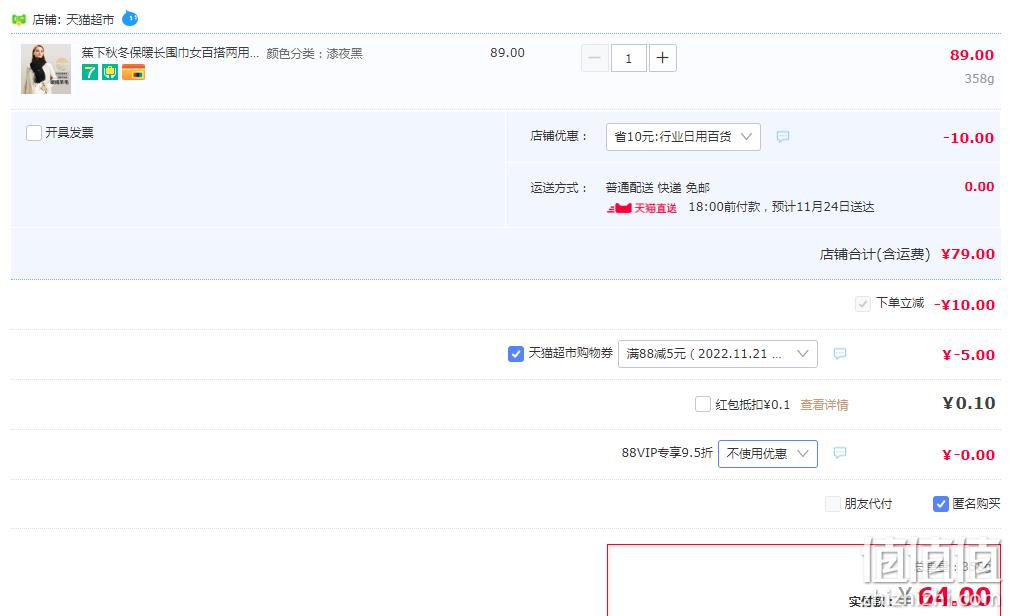
Task: Toggle the 下单立减 checkbox
Action: pyautogui.click(x=863, y=304)
